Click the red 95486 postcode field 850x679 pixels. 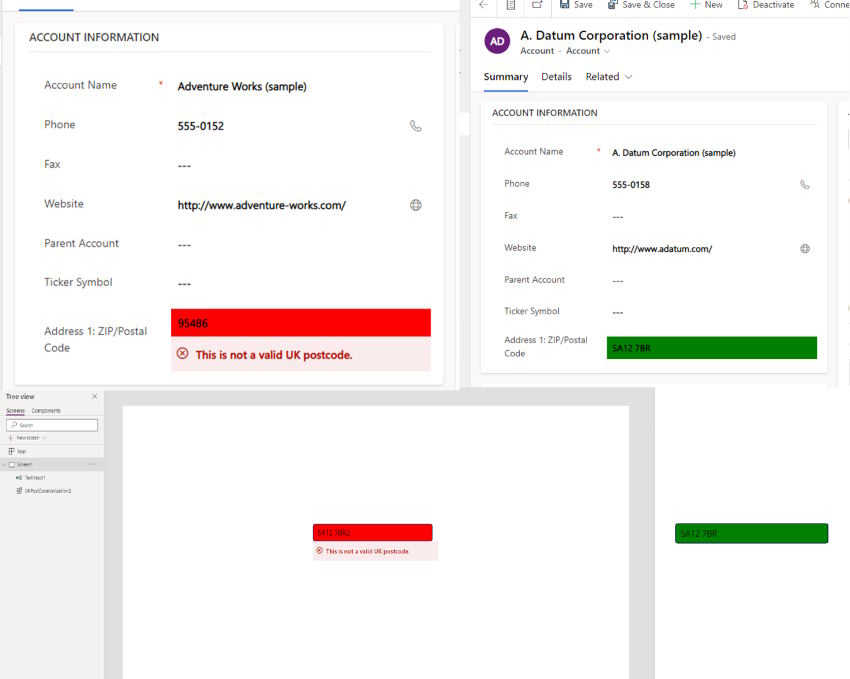pyautogui.click(x=300, y=323)
